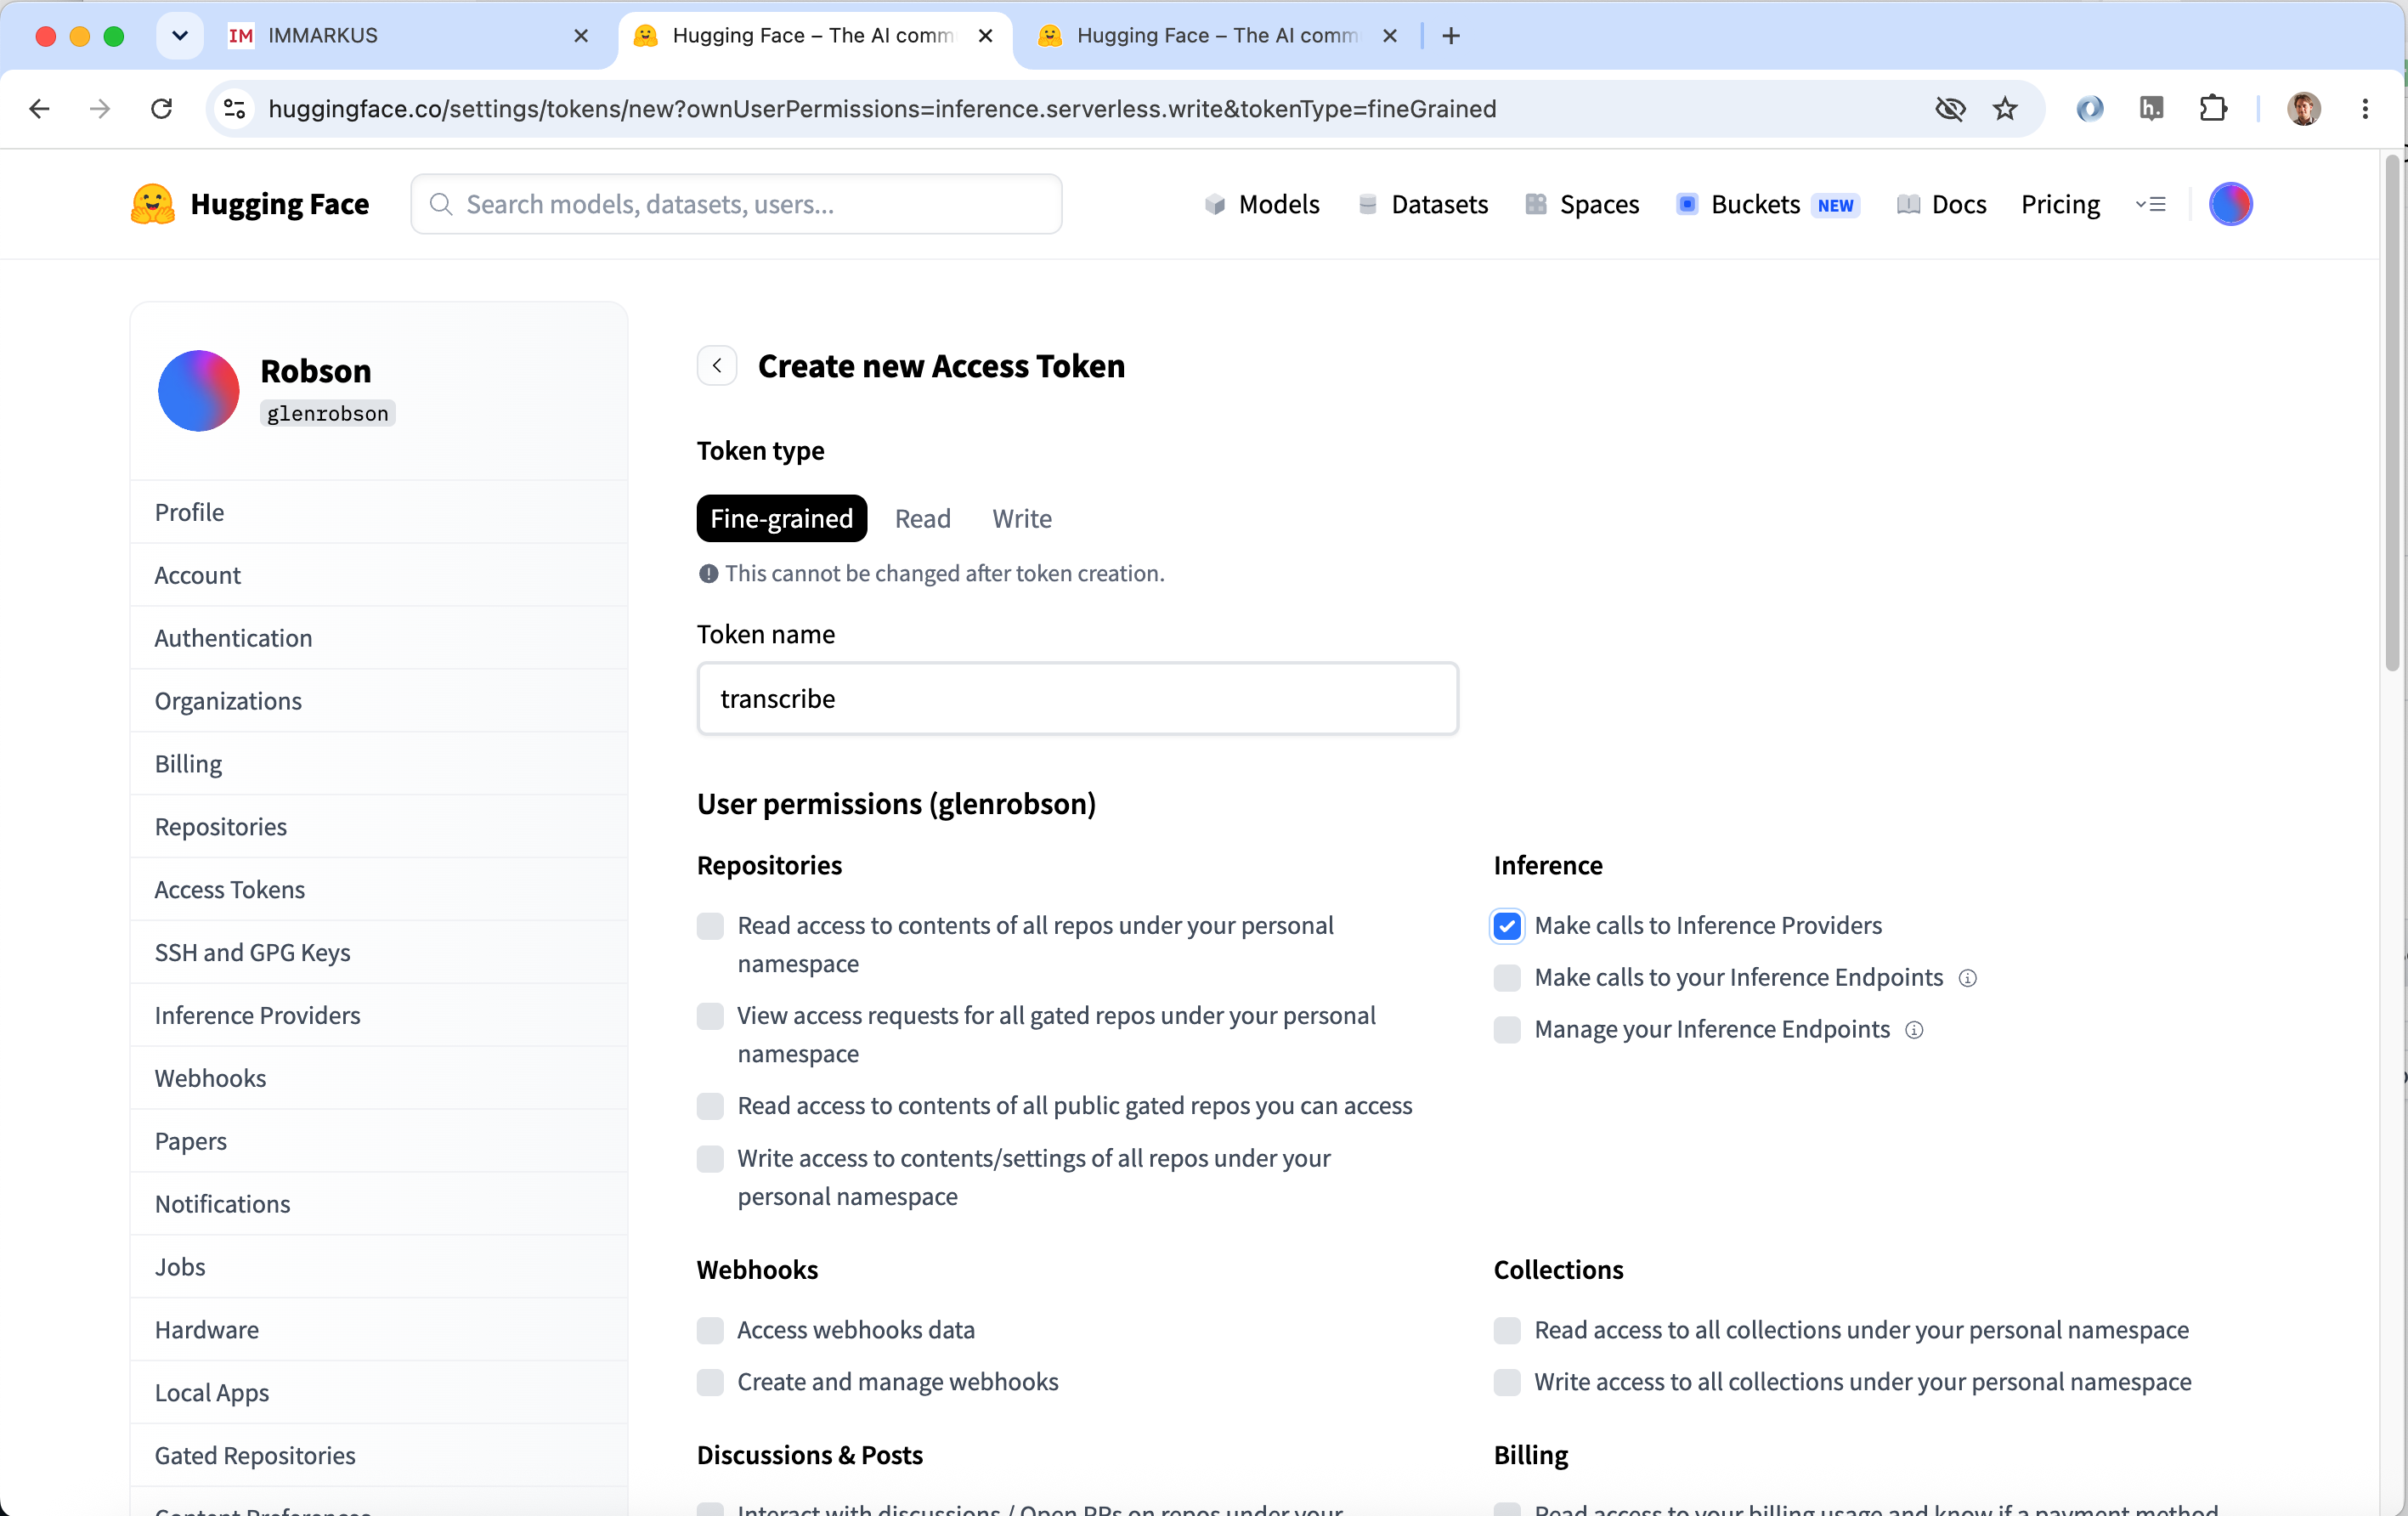
Task: Click the Robson profile avatar in the sidebar
Action: pyautogui.click(x=199, y=391)
